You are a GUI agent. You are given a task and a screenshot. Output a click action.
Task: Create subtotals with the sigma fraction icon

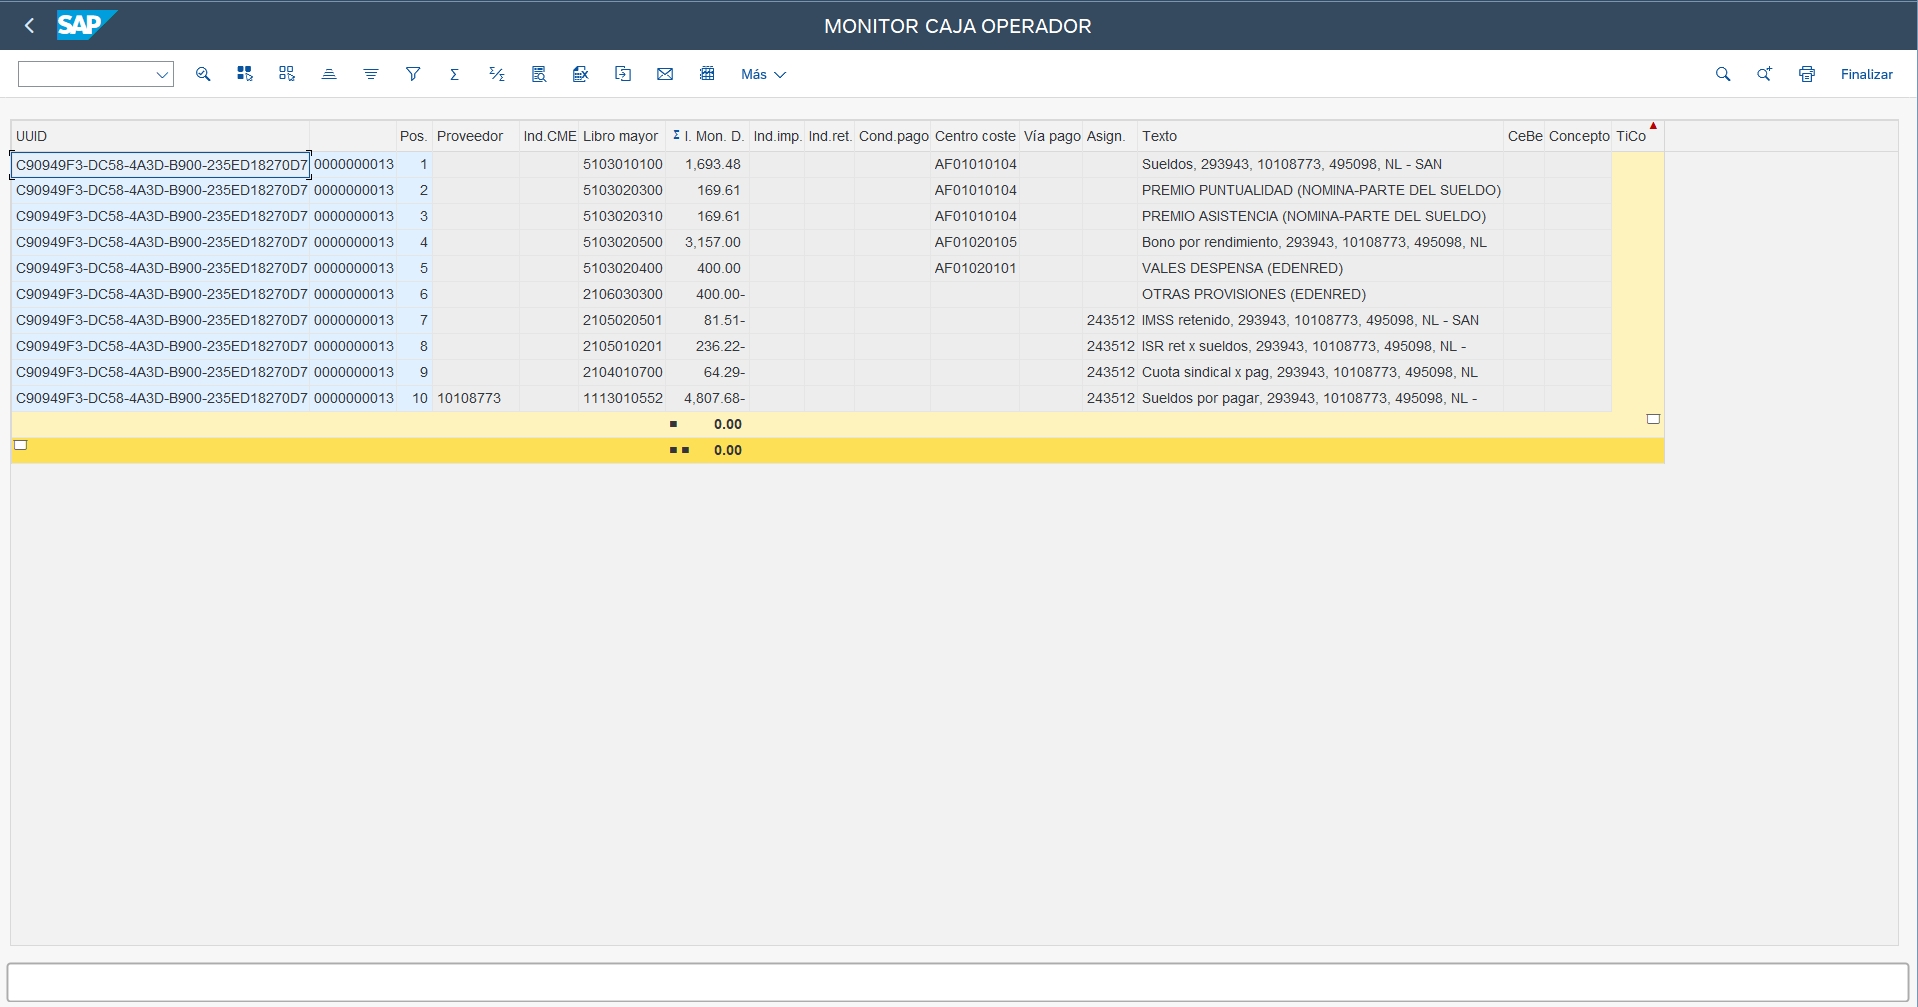[x=496, y=73]
